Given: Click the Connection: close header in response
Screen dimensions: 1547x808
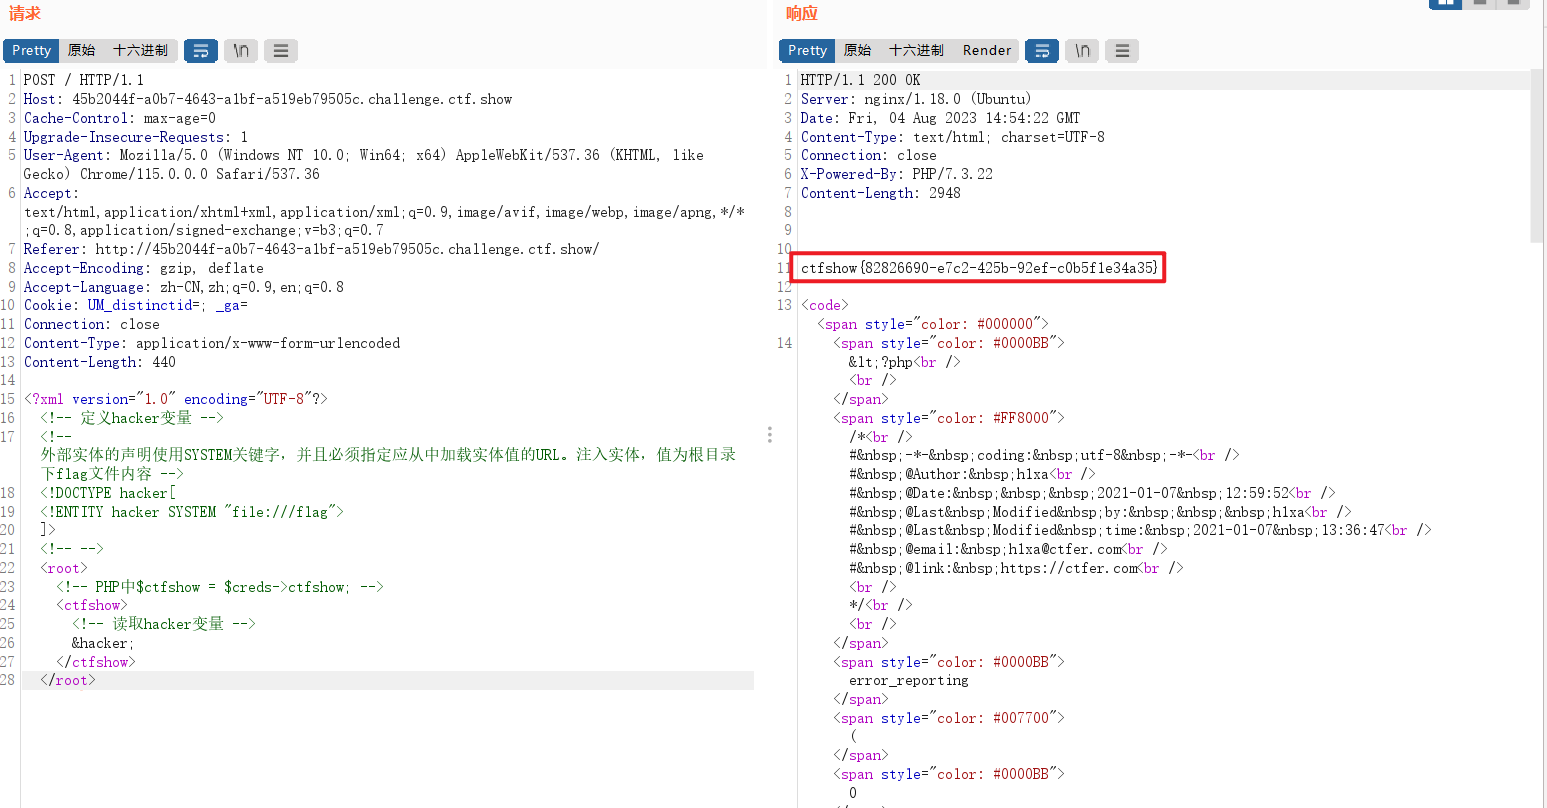Looking at the screenshot, I should point(869,155).
